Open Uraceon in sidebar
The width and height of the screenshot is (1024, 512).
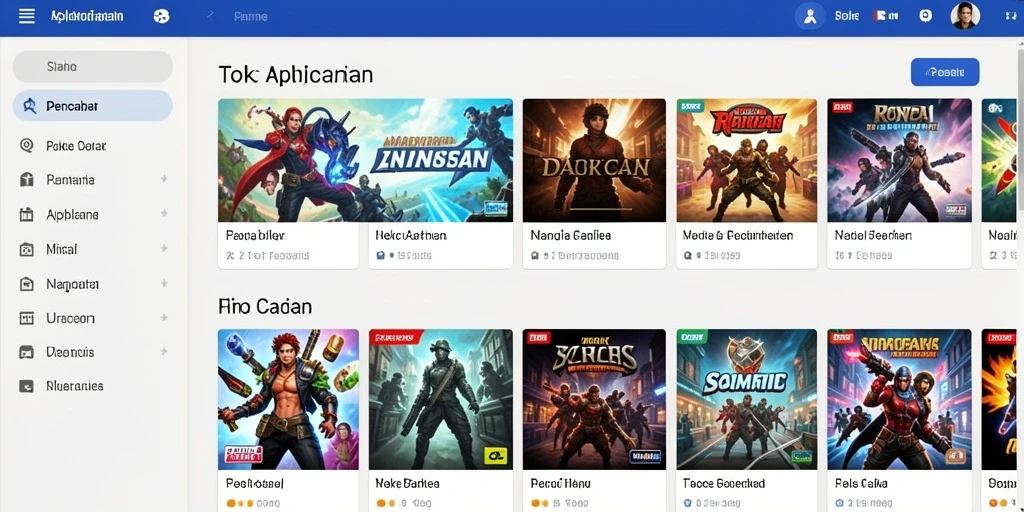click(71, 318)
